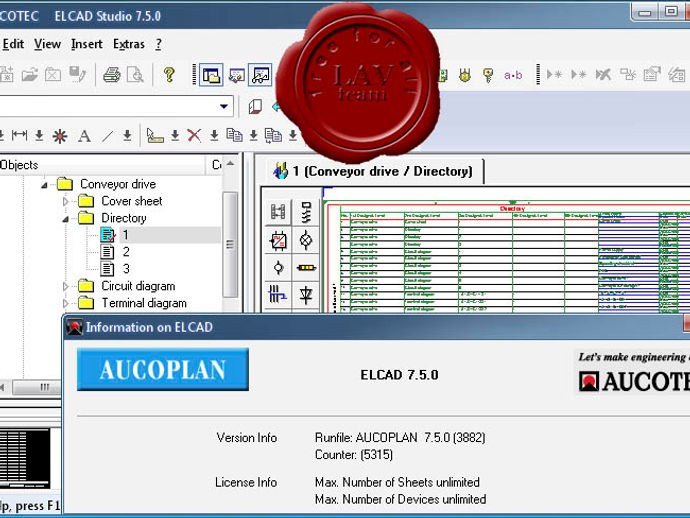Click the grayed properties form icon
This screenshot has height=518, width=690.
pos(652,75)
